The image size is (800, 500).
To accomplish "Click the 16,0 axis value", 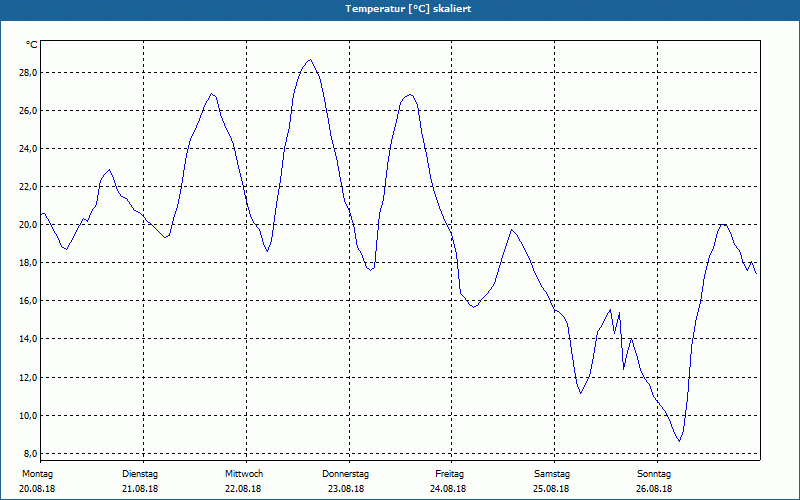I will click(28, 301).
